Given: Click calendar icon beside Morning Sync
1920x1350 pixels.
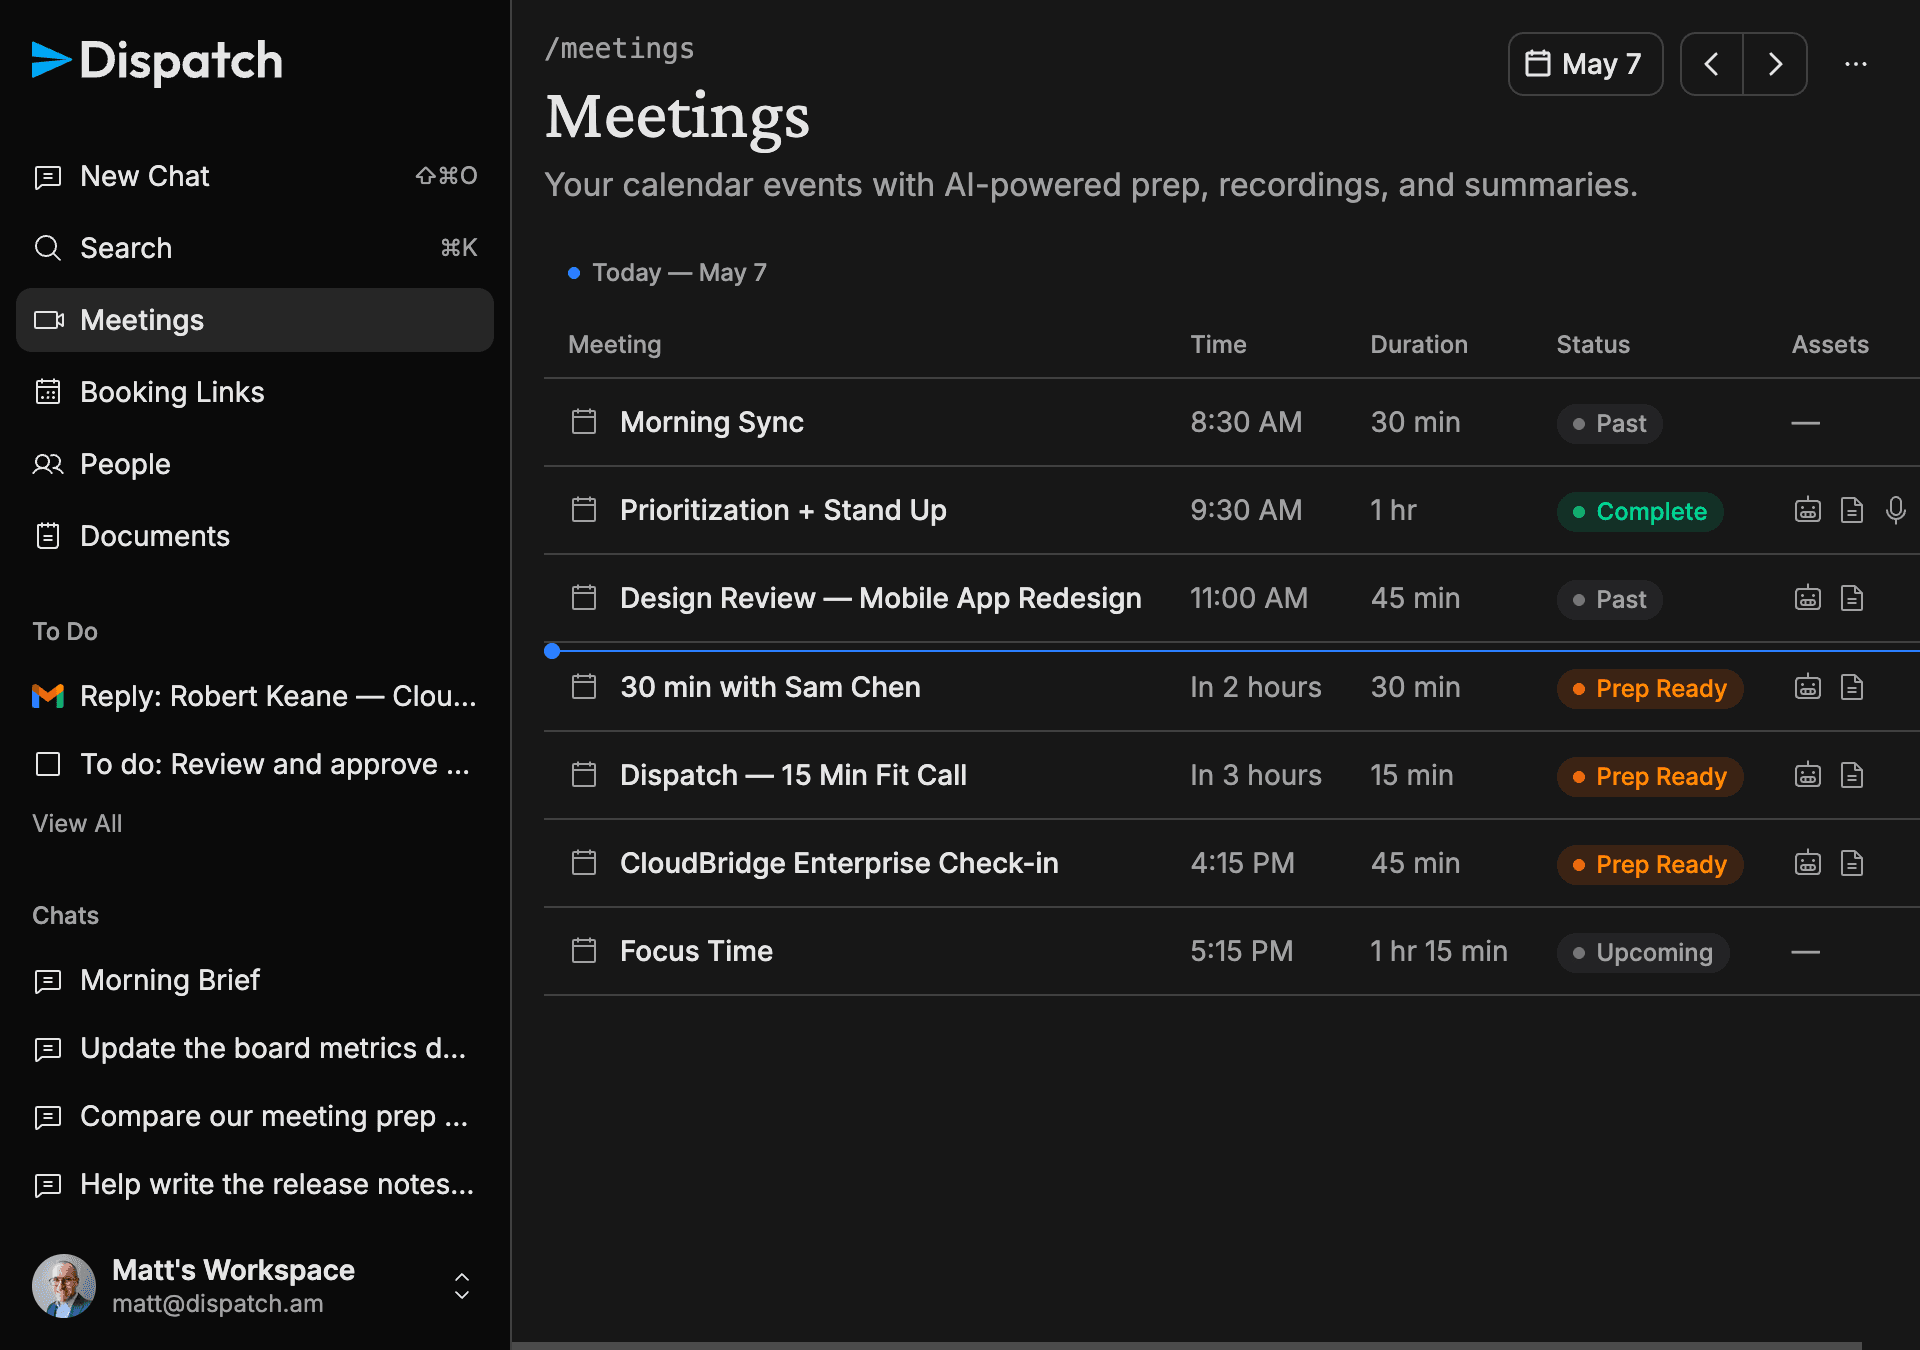Looking at the screenshot, I should click(584, 422).
